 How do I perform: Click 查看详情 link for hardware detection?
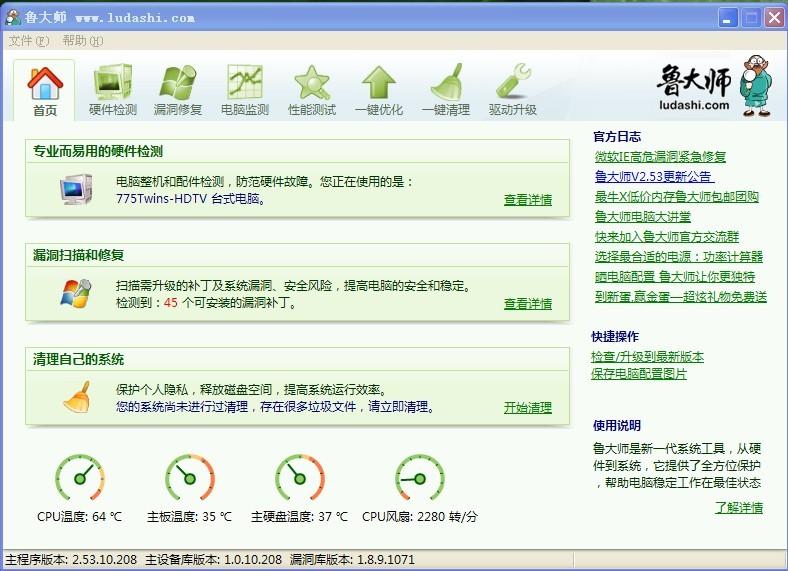(527, 200)
